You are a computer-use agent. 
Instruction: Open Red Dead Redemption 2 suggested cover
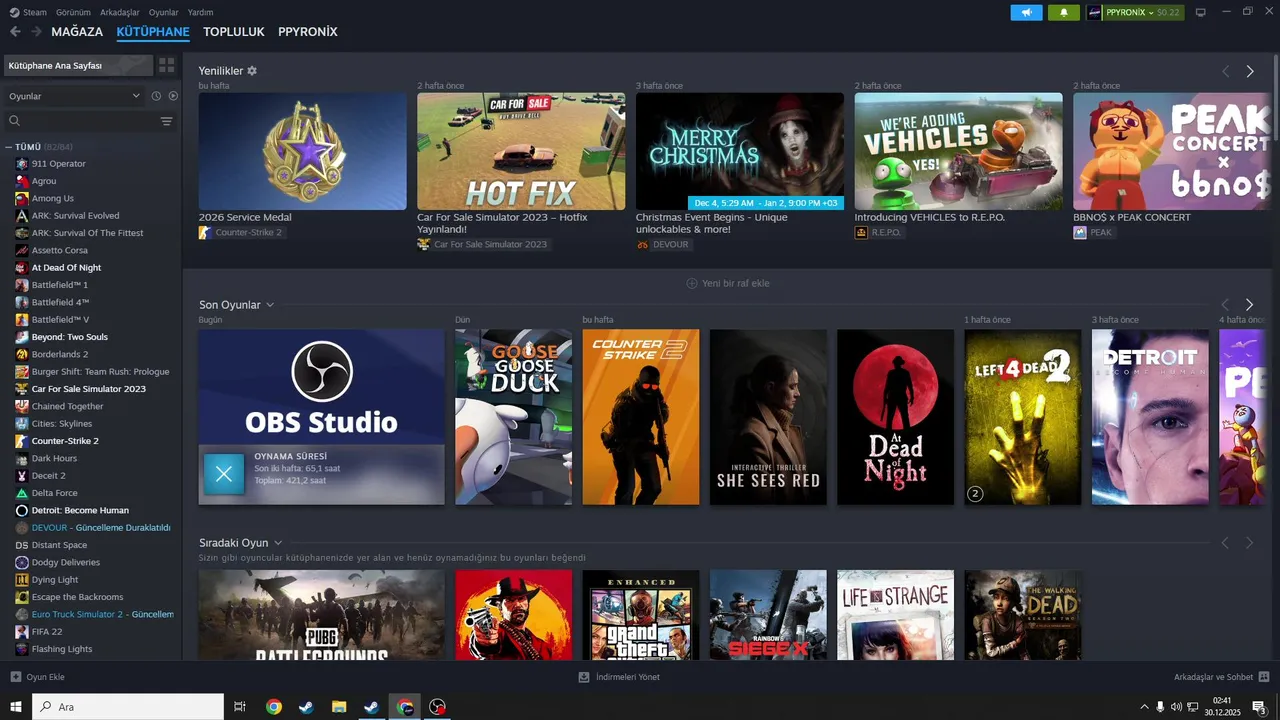point(513,615)
